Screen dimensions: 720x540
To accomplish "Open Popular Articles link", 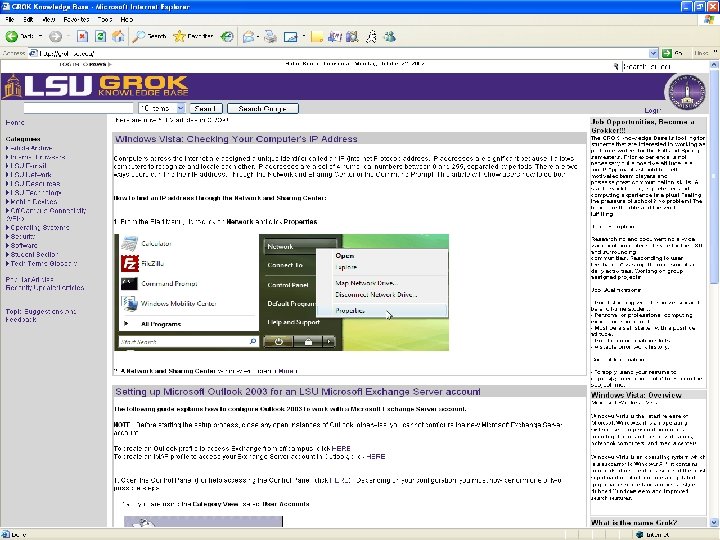I will pos(29,279).
